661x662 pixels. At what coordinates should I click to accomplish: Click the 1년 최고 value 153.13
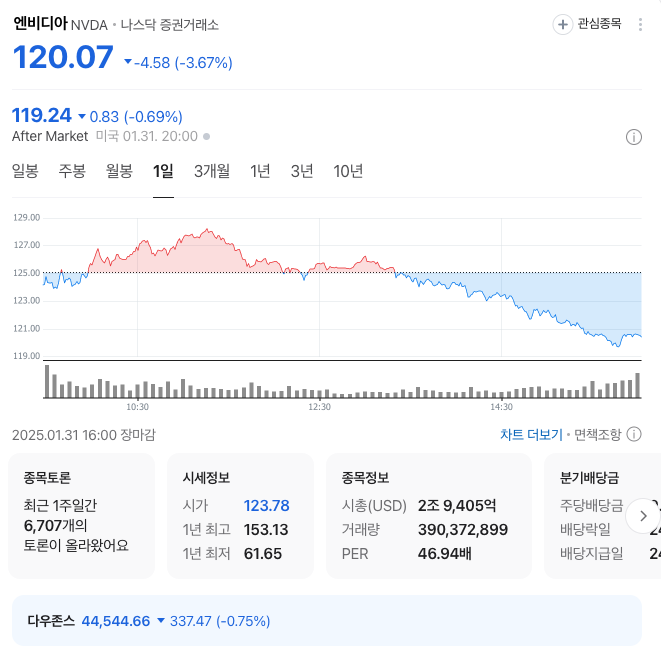pyautogui.click(x=266, y=529)
